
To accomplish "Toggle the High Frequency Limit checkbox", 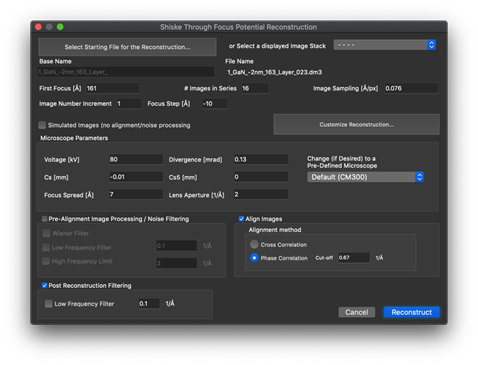I will (x=46, y=261).
